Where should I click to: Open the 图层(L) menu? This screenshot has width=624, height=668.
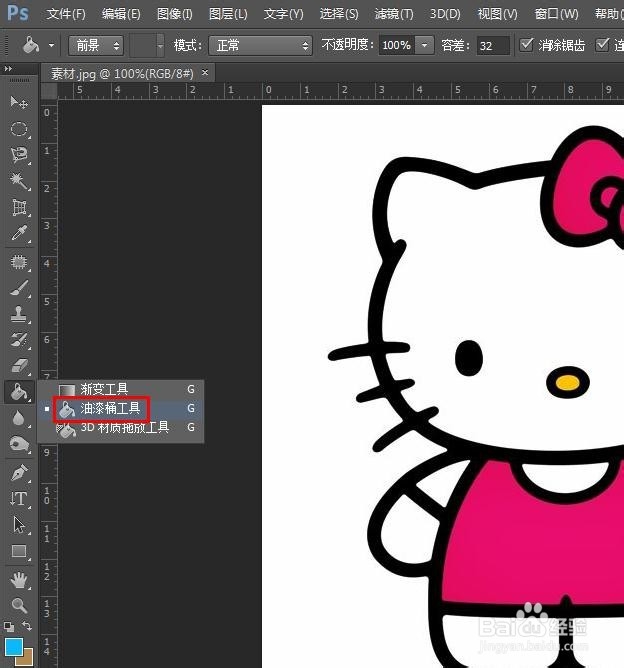pos(228,14)
